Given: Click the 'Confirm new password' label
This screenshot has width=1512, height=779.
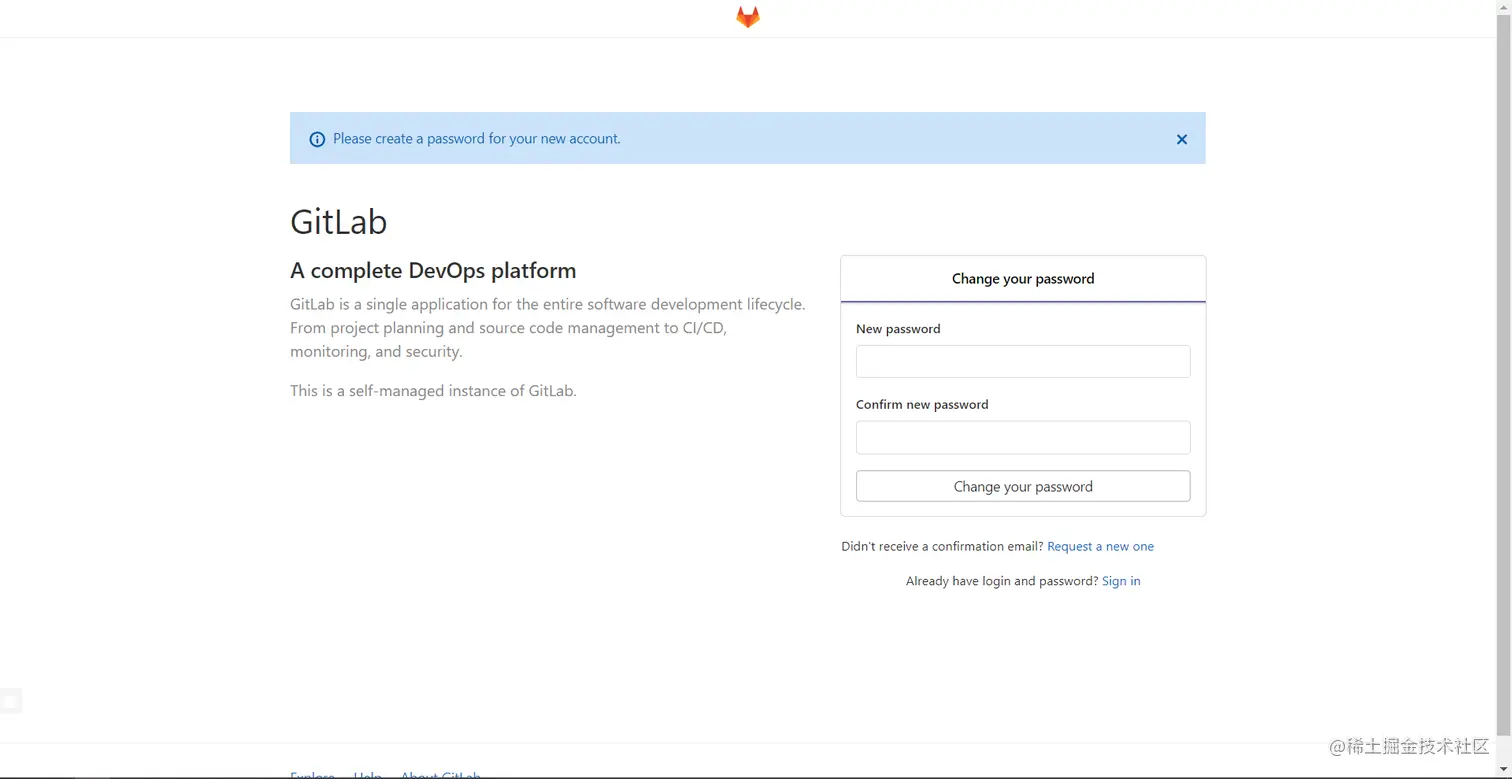Looking at the screenshot, I should (x=922, y=405).
